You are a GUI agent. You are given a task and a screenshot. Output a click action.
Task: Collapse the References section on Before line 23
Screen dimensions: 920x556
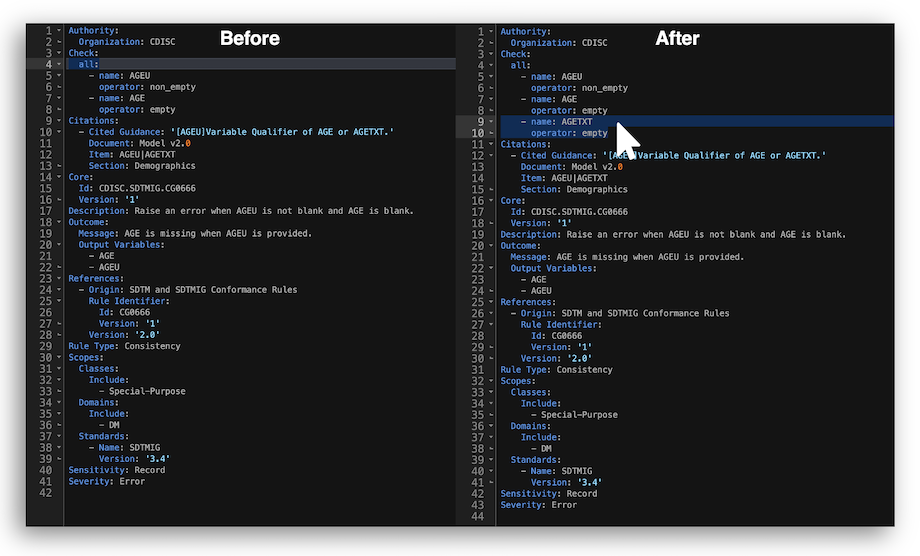59,278
